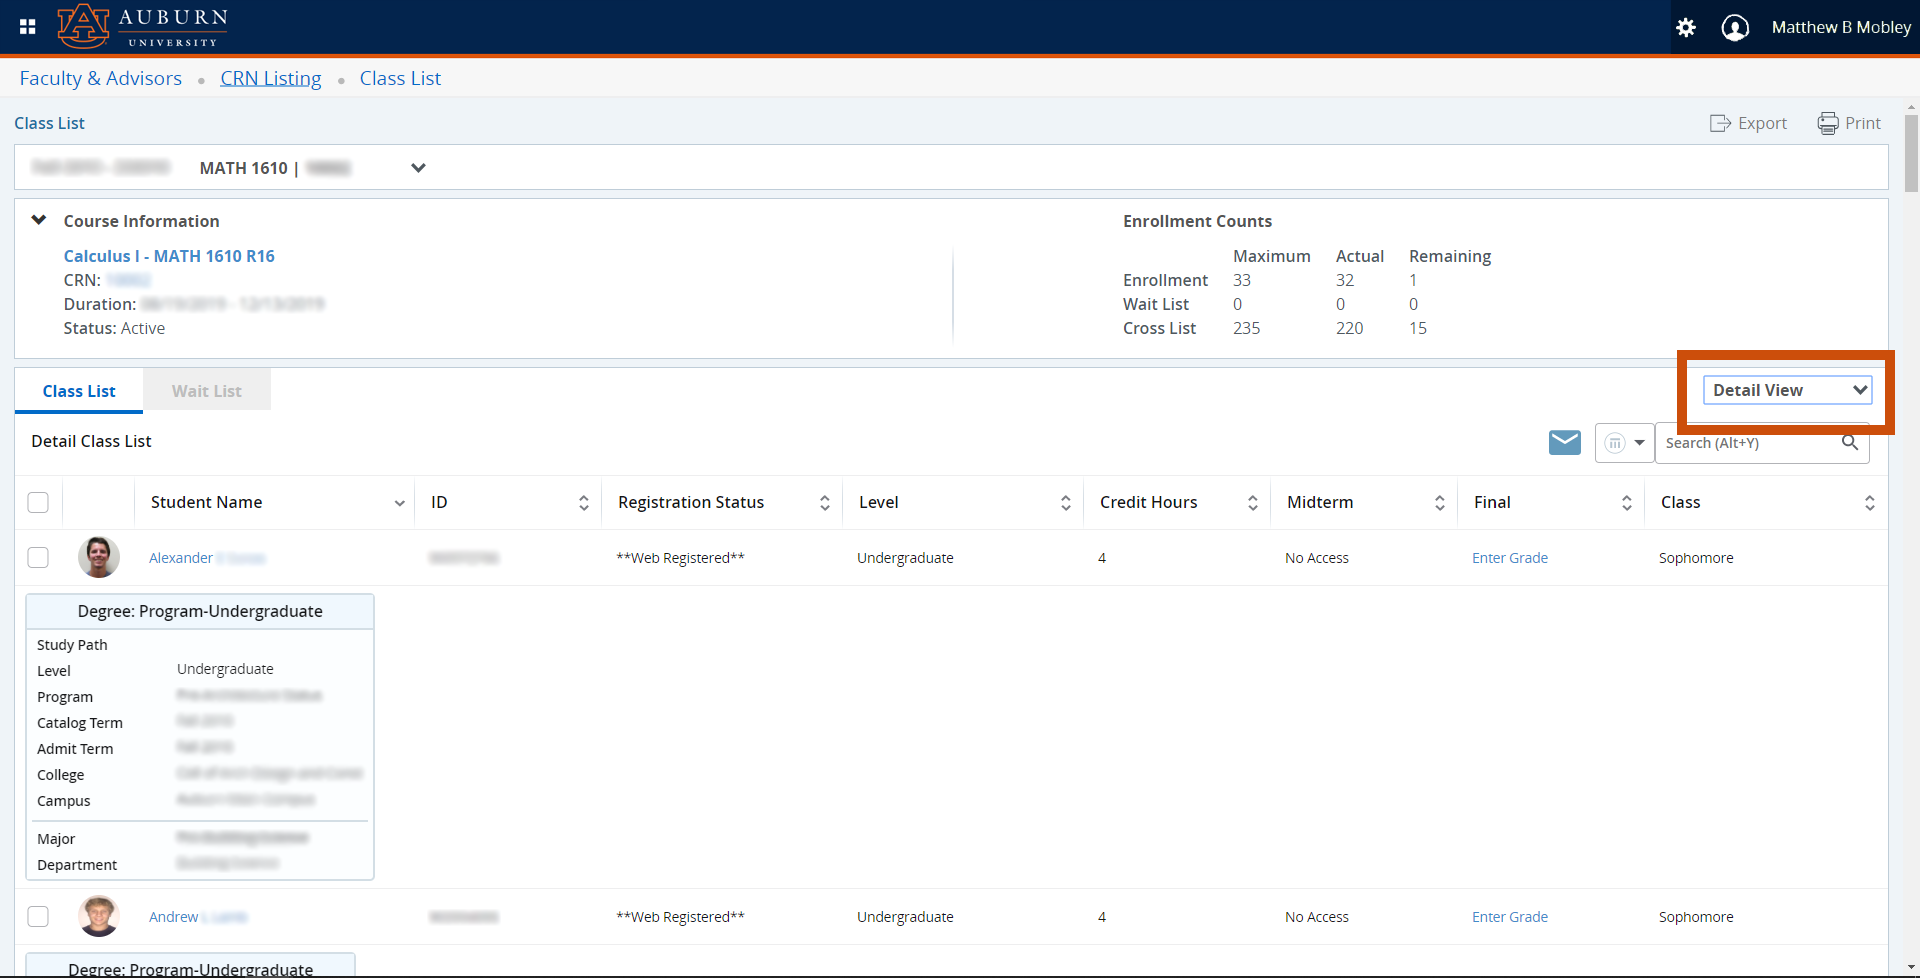Click the user profile avatar icon
Image resolution: width=1920 pixels, height=978 pixels.
(1735, 28)
